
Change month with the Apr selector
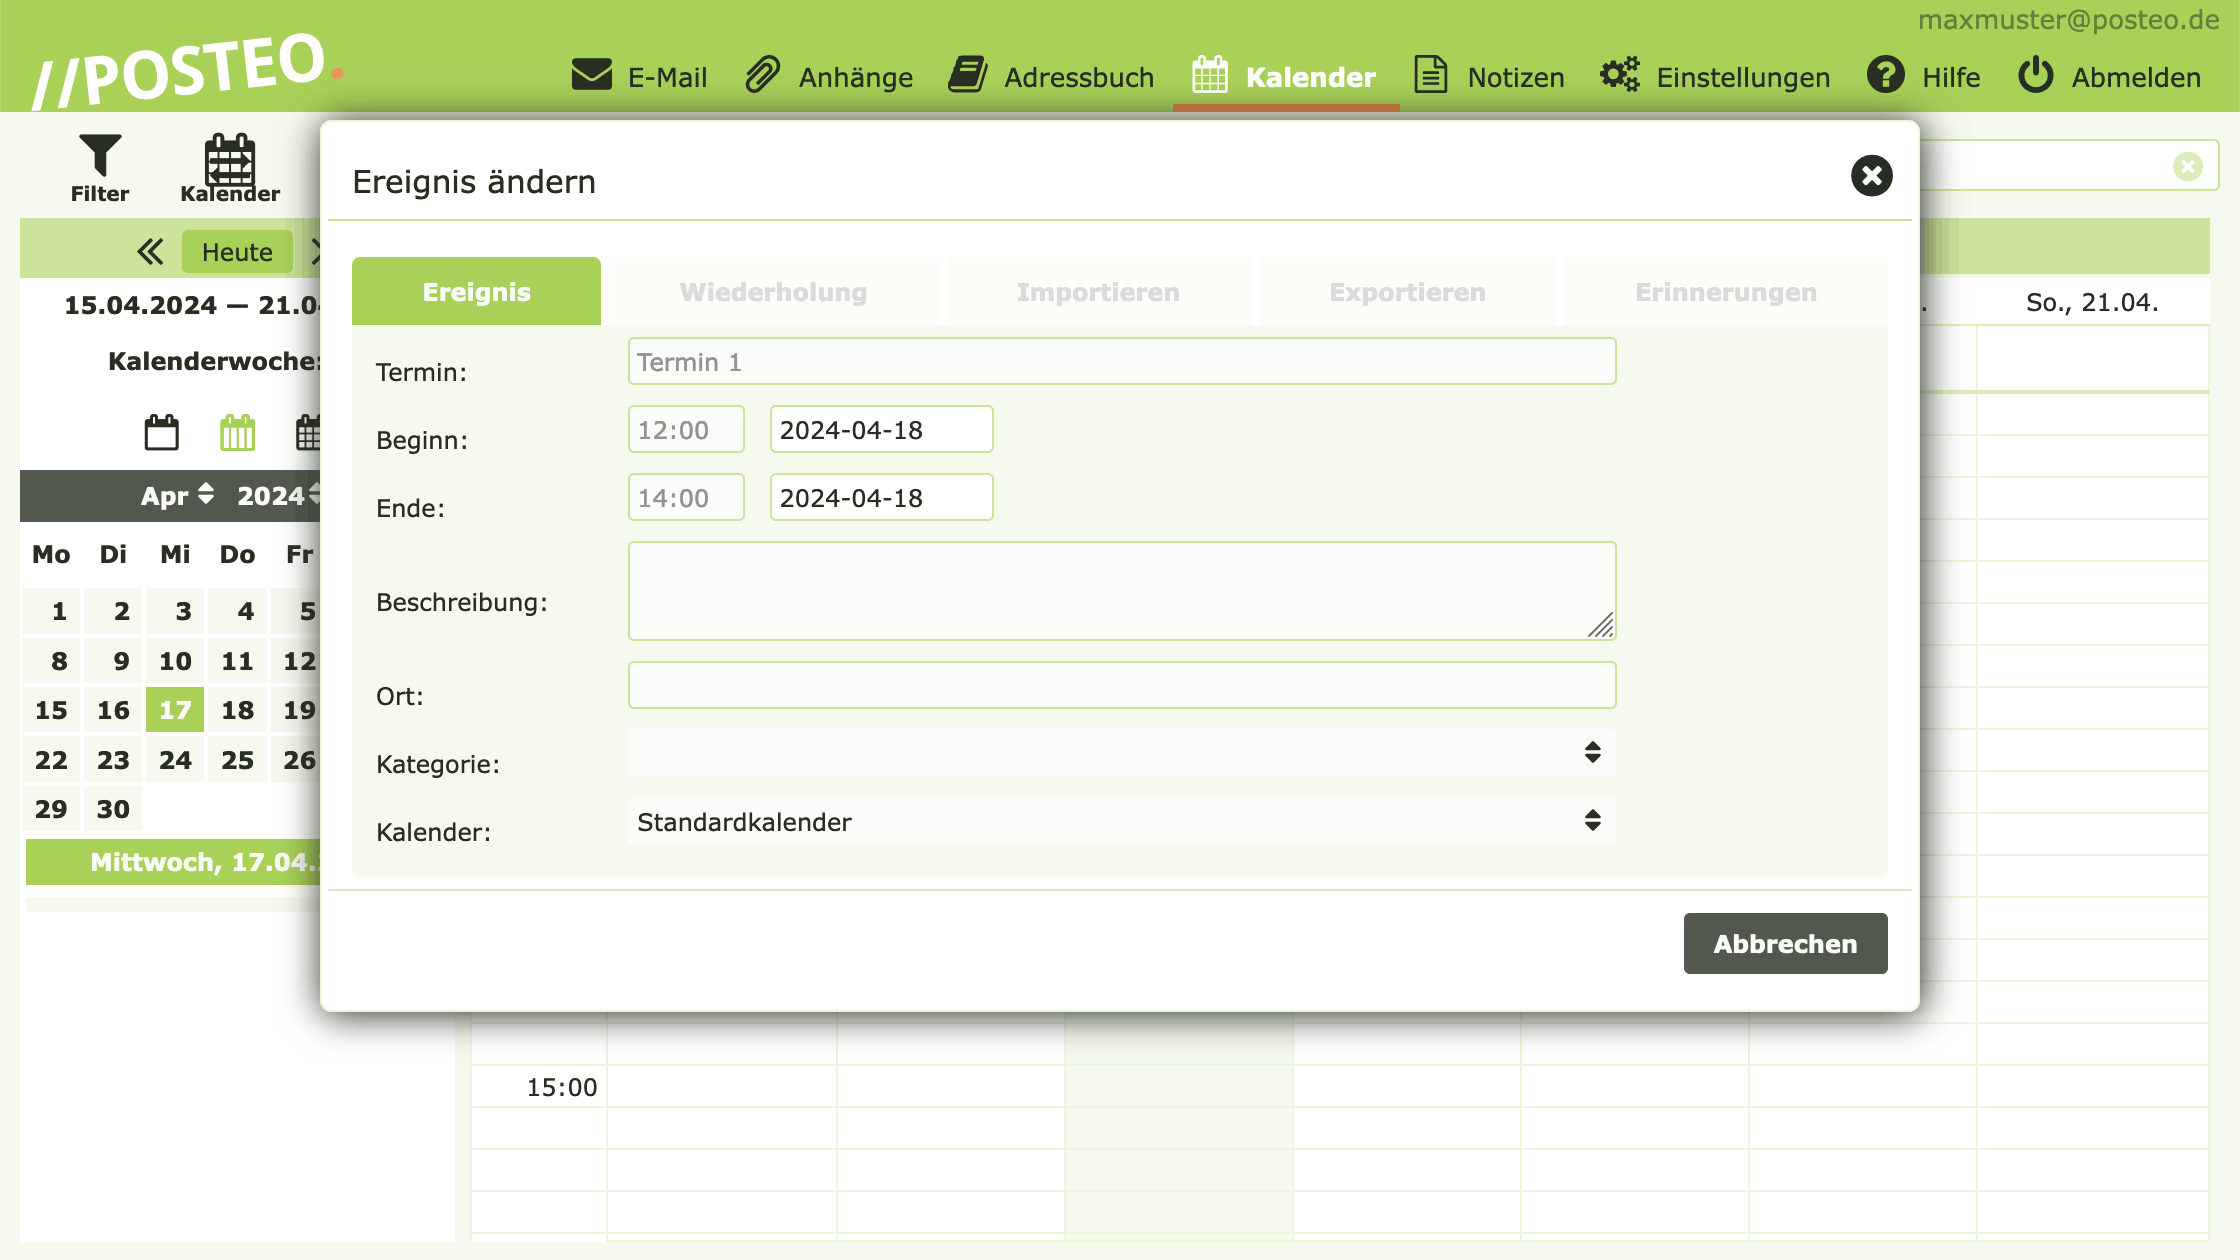[177, 495]
